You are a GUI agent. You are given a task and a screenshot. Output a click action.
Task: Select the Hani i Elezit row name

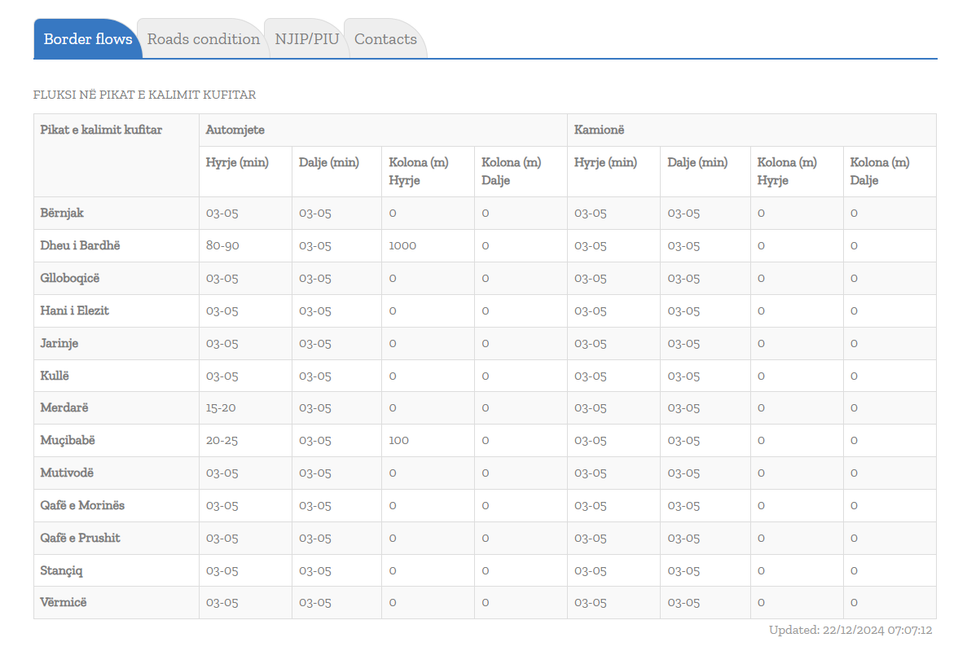(x=75, y=311)
